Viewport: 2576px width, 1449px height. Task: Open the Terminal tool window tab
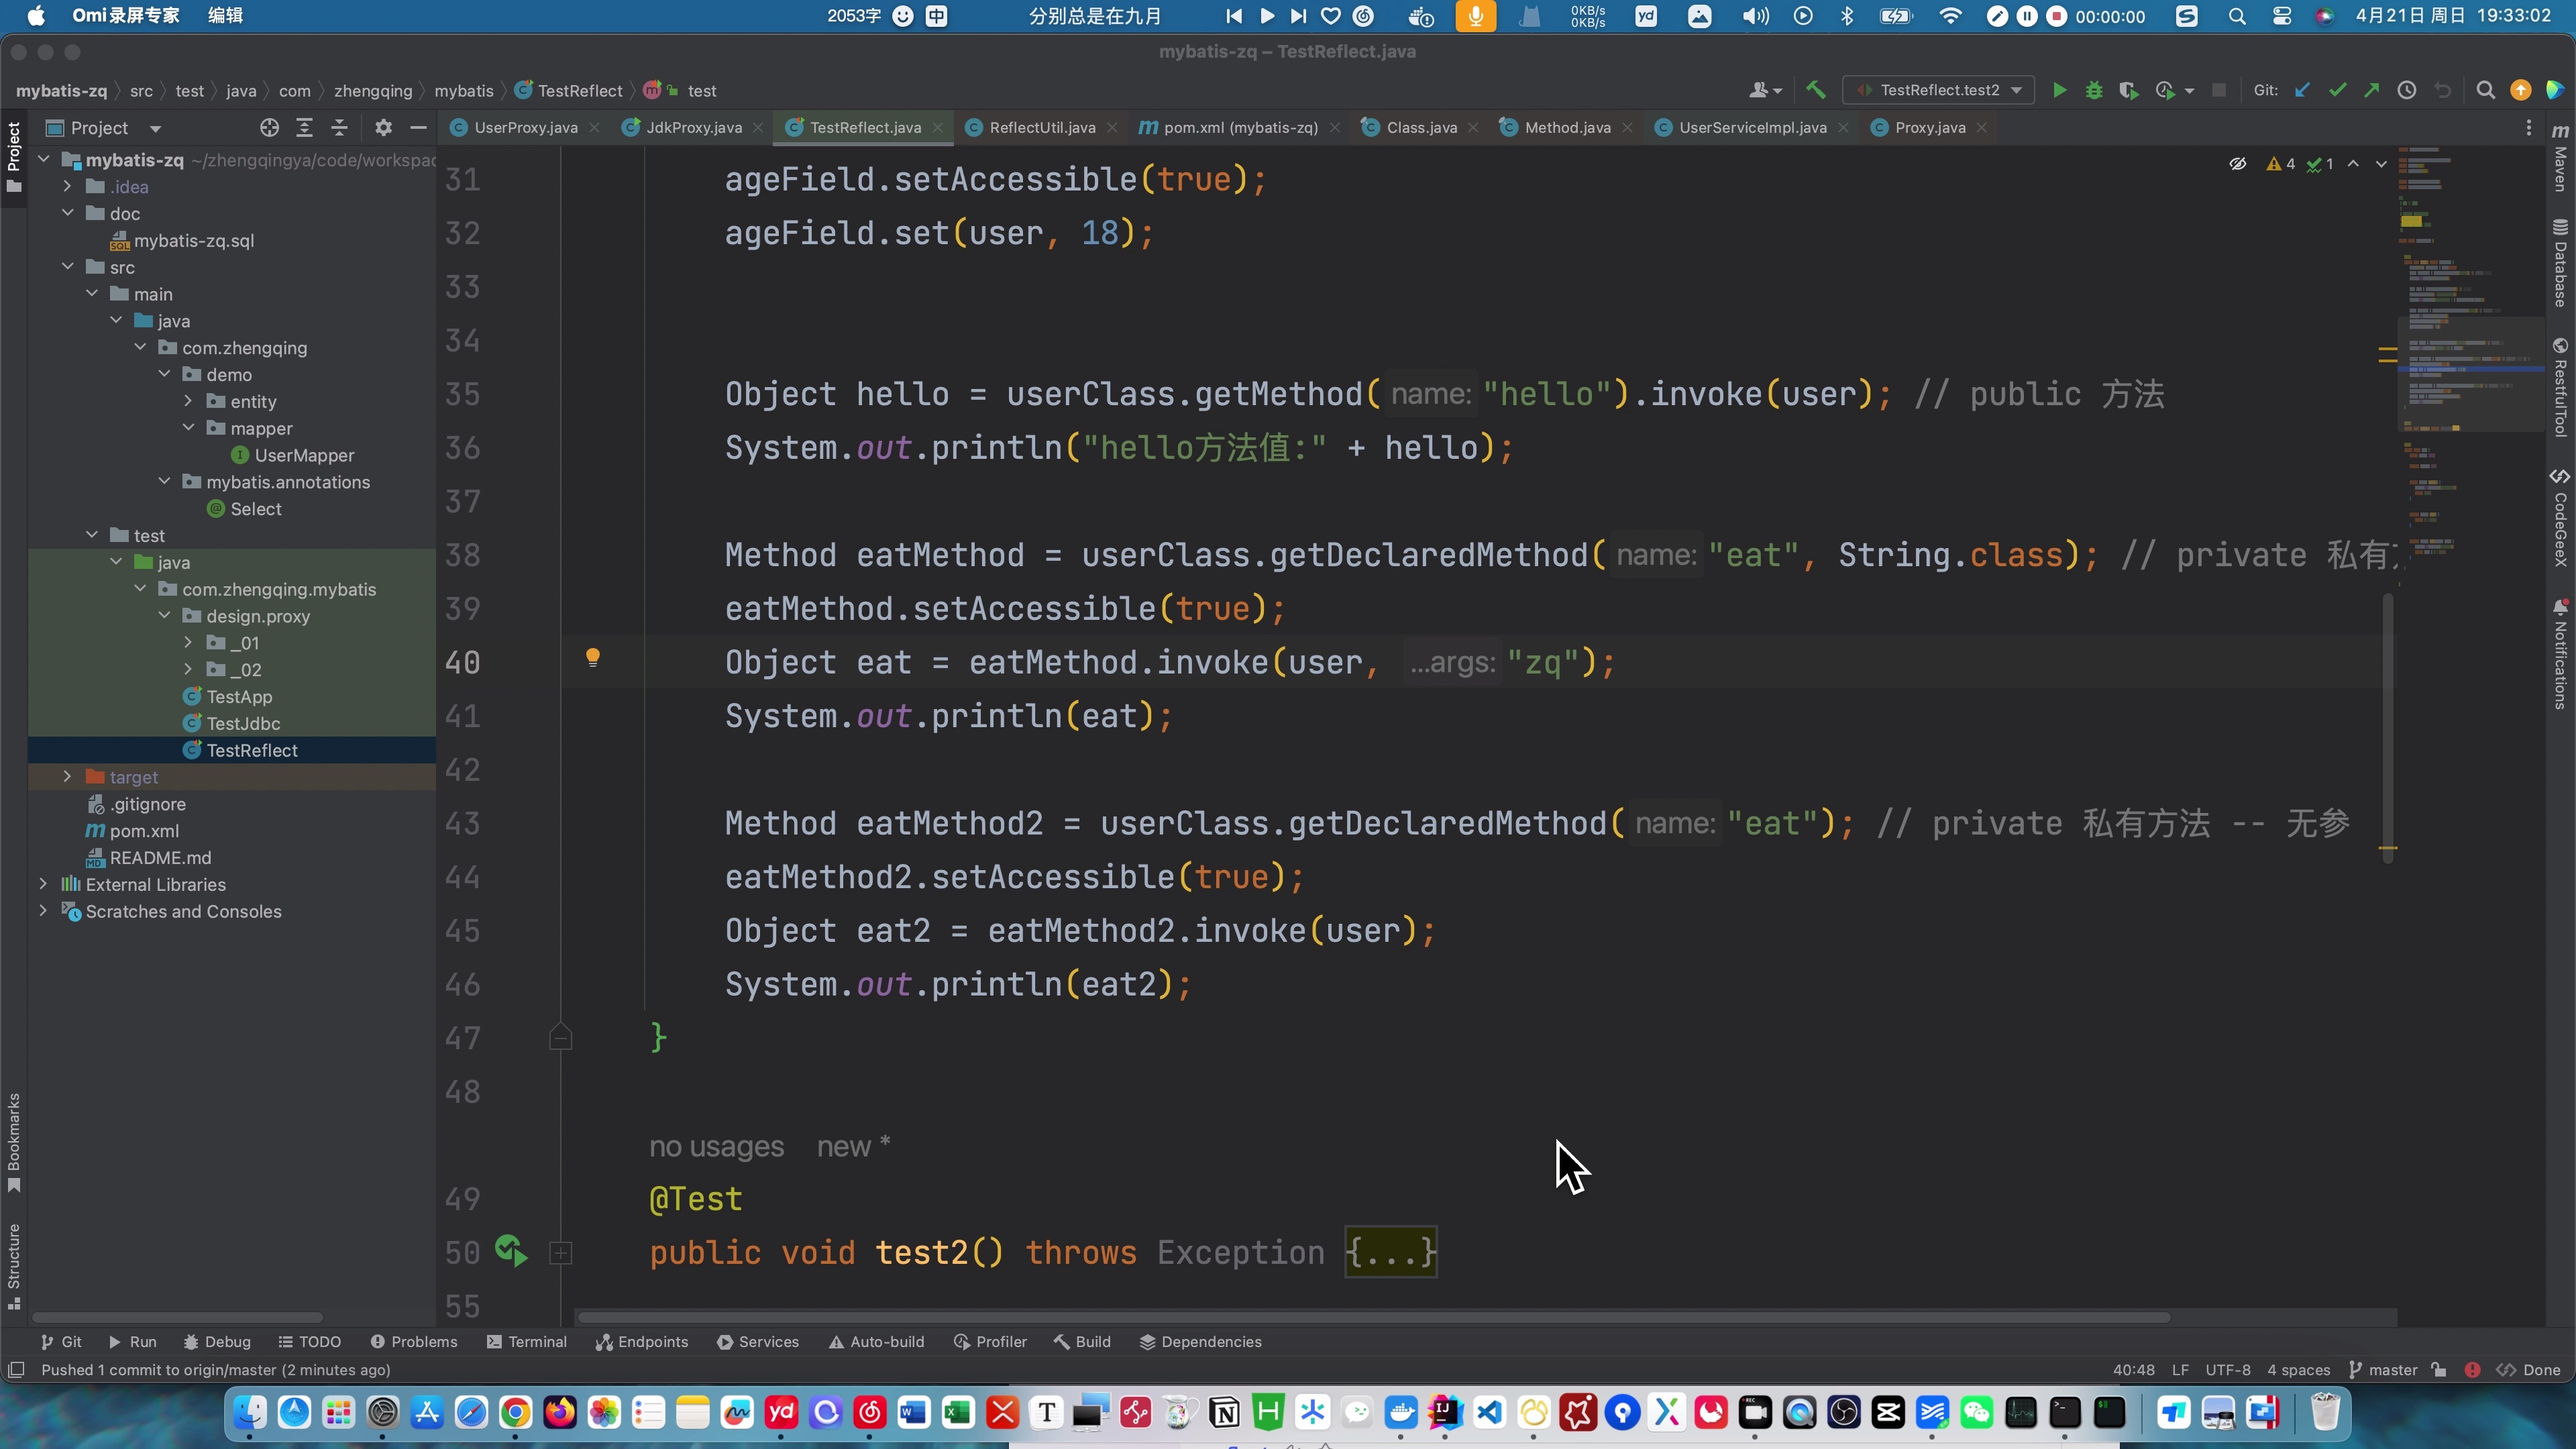point(527,1342)
